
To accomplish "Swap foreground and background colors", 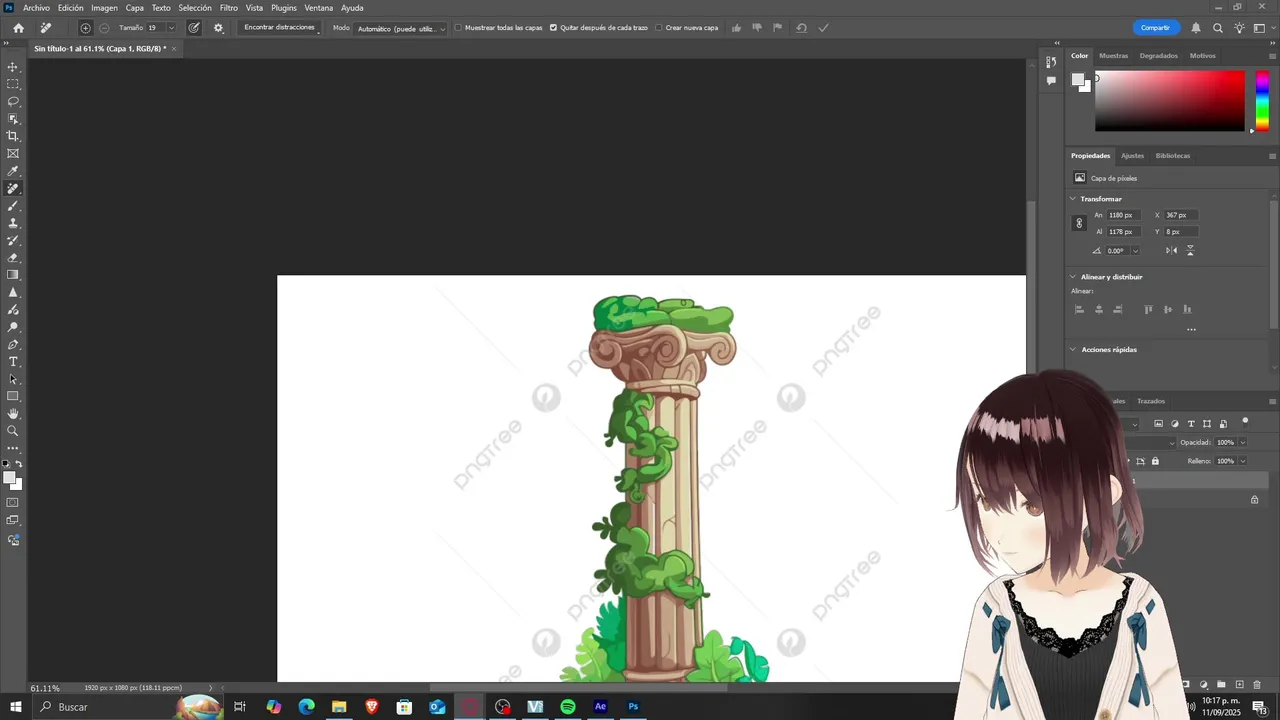I will coord(19,464).
